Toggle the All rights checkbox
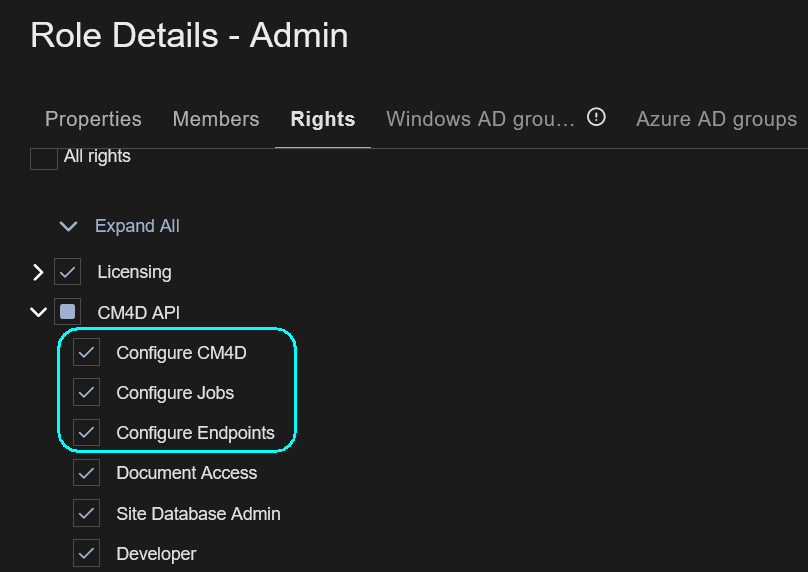Screen dimensions: 808x572 click(44, 157)
